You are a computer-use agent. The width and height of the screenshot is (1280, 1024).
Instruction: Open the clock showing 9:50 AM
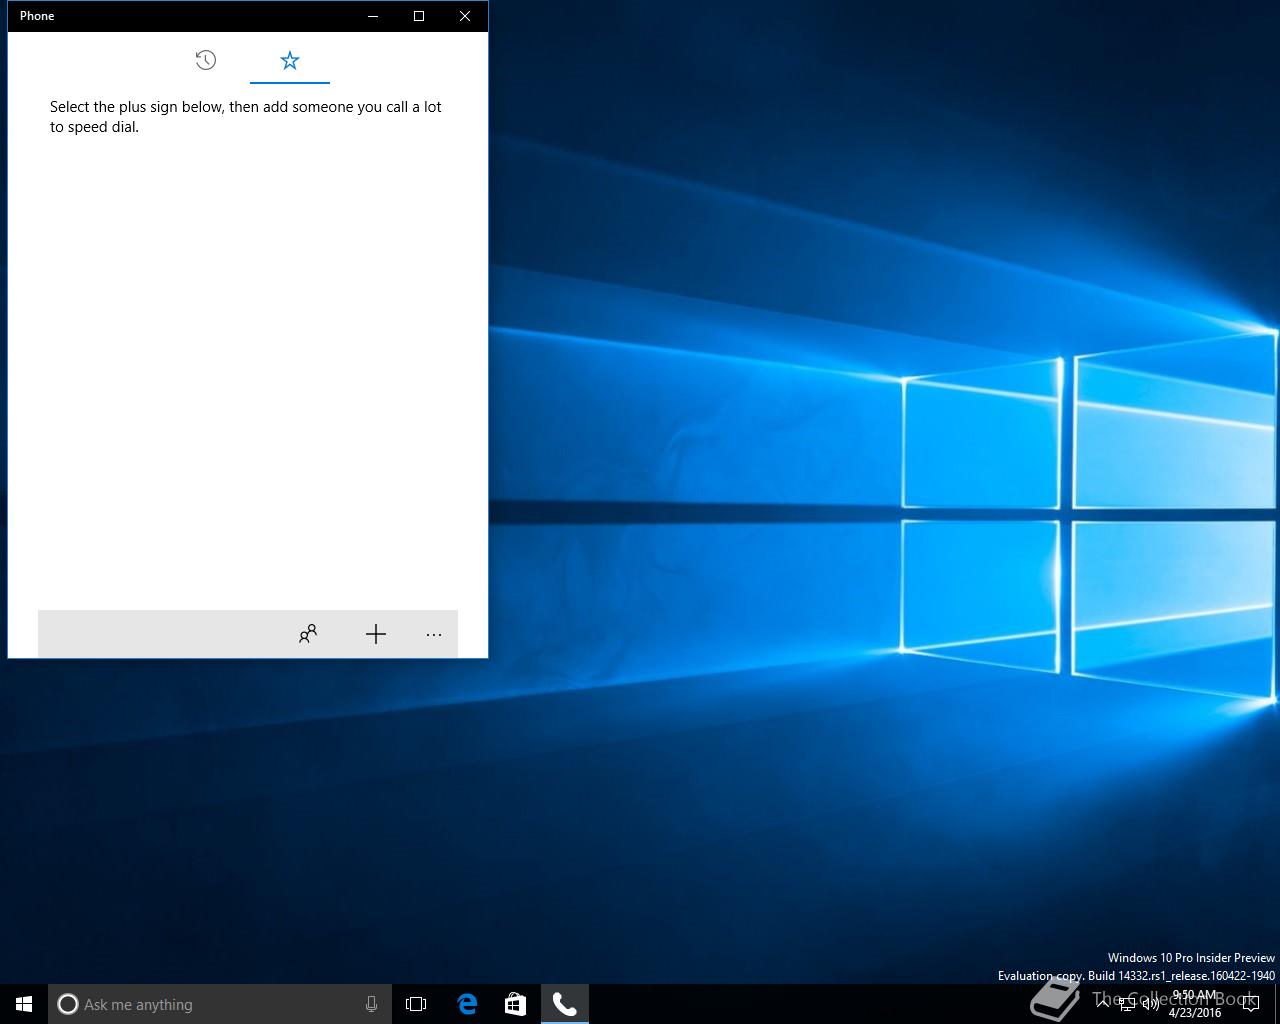1194,1004
